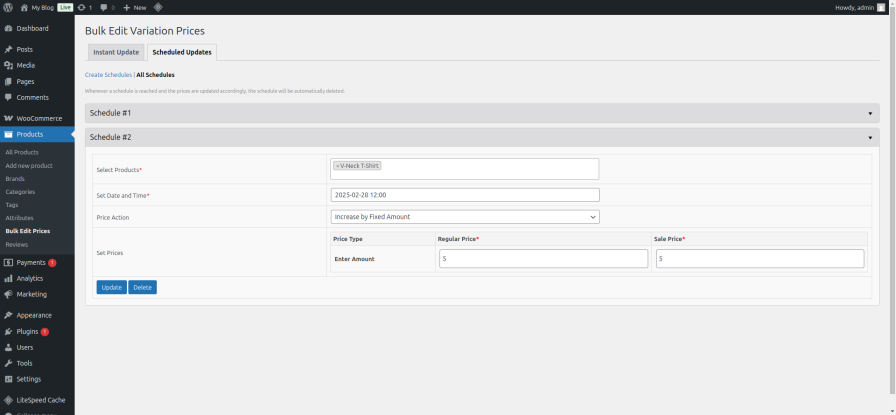Viewport: 896px width, 415px height.
Task: Expand the Schedule #1 panel
Action: [x=481, y=113]
